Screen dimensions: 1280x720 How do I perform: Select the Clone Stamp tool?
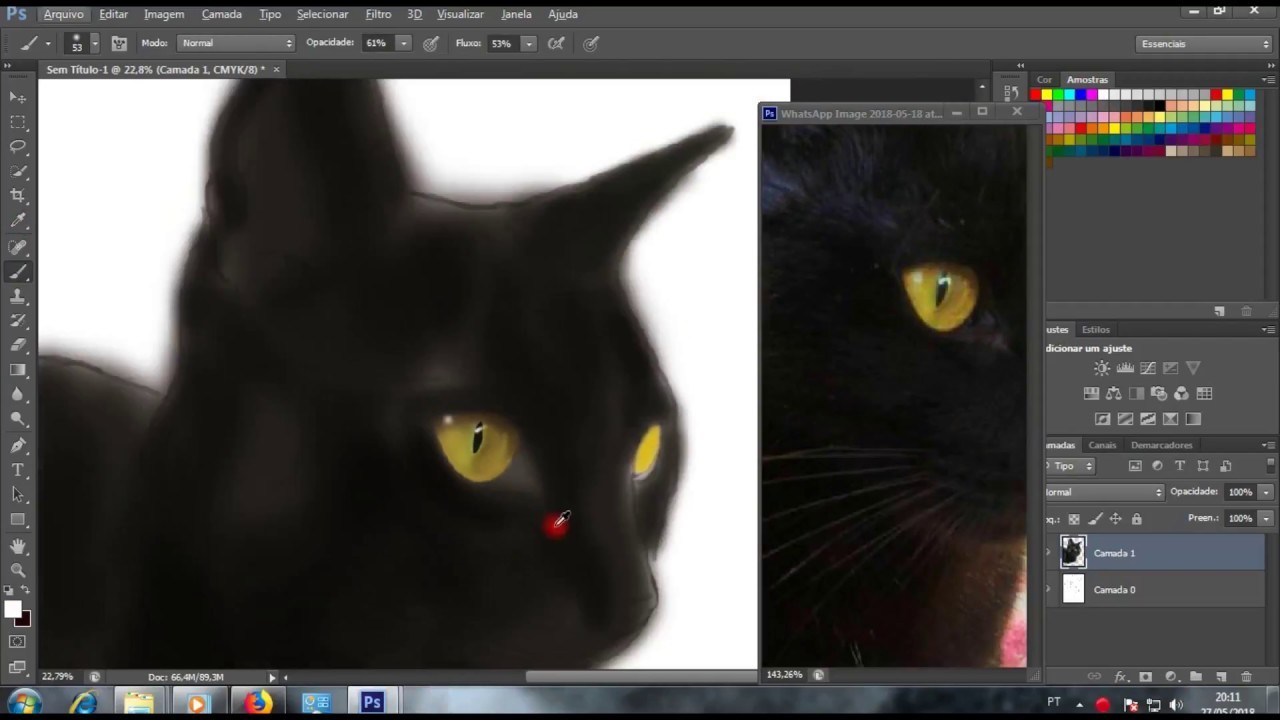(x=18, y=296)
